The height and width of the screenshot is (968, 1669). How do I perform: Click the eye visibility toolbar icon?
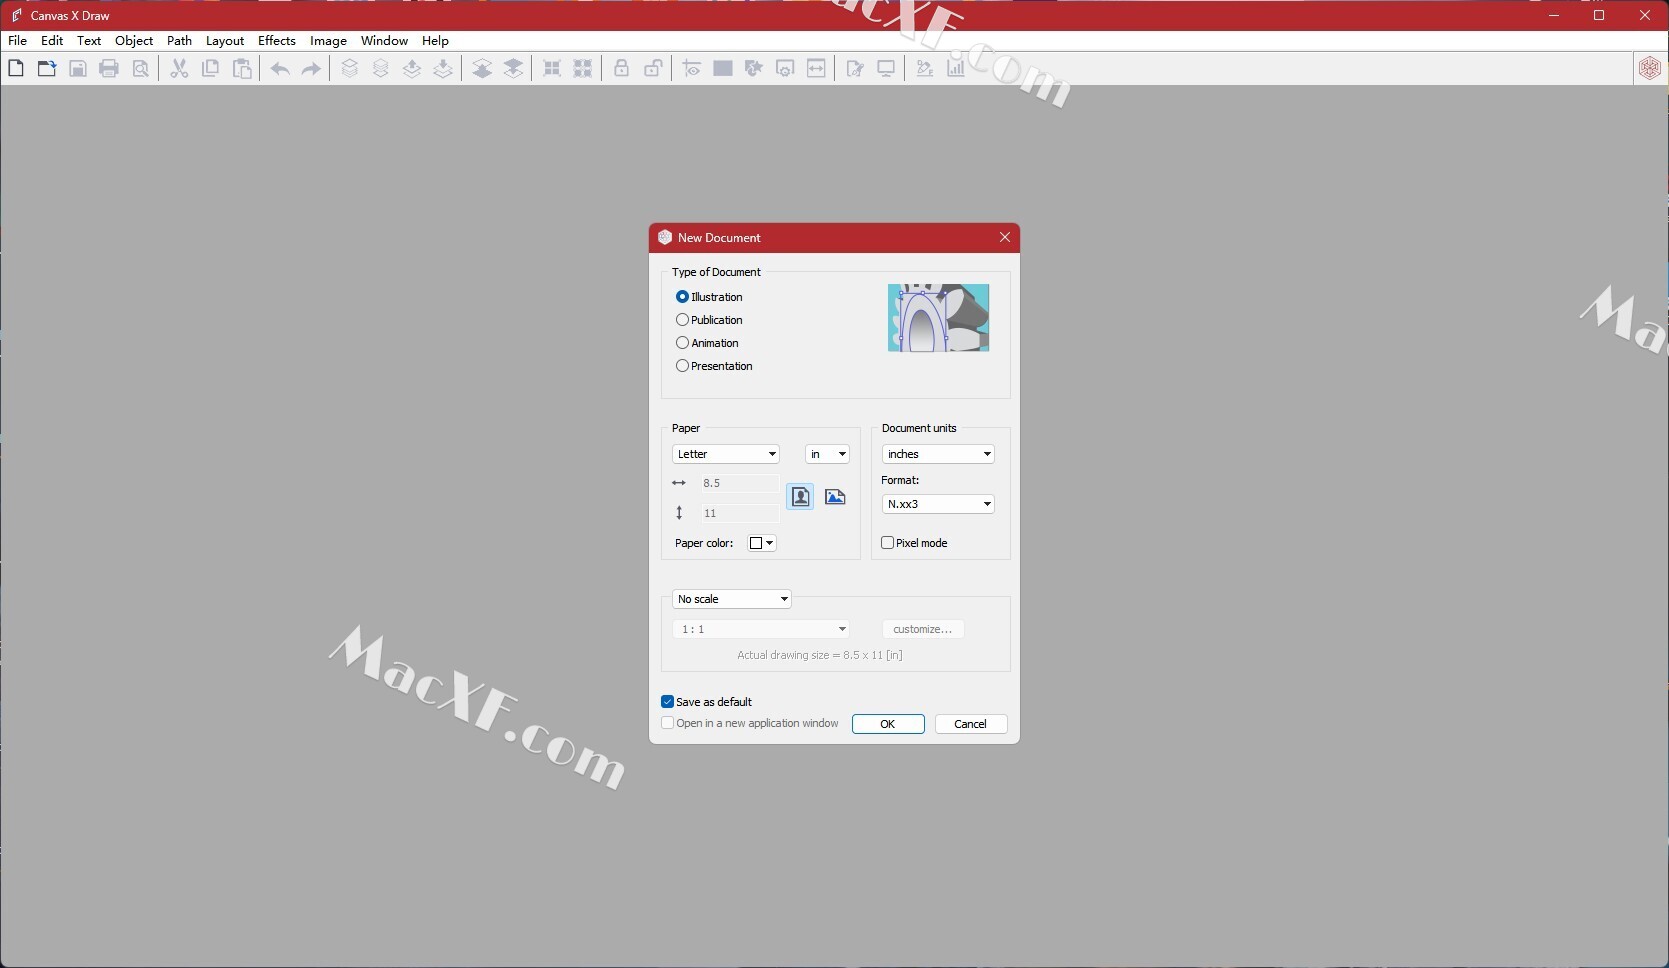[x=691, y=68]
